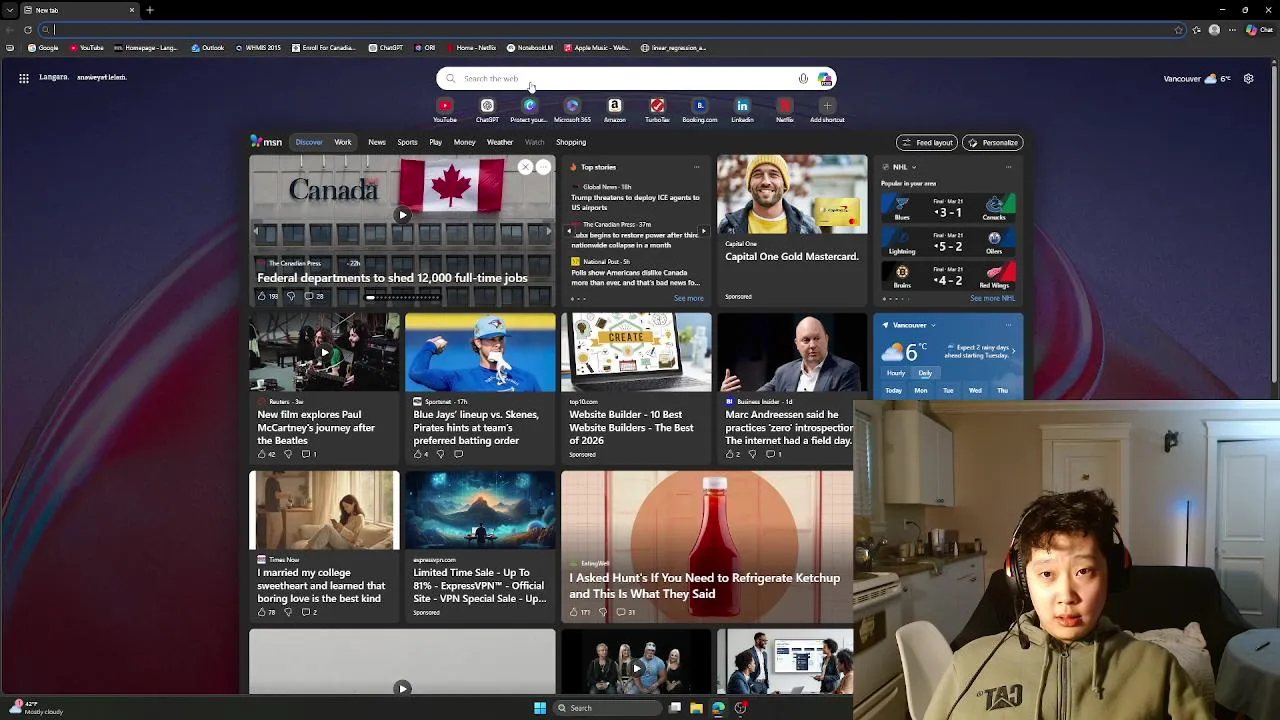Click the Task View taskbar icon
Viewport: 1280px width, 720px height.
(675, 708)
